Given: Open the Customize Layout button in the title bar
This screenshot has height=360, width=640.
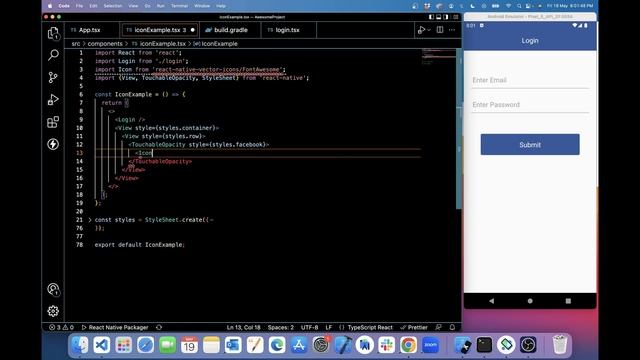Looking at the screenshot, I should pyautogui.click(x=456, y=17).
